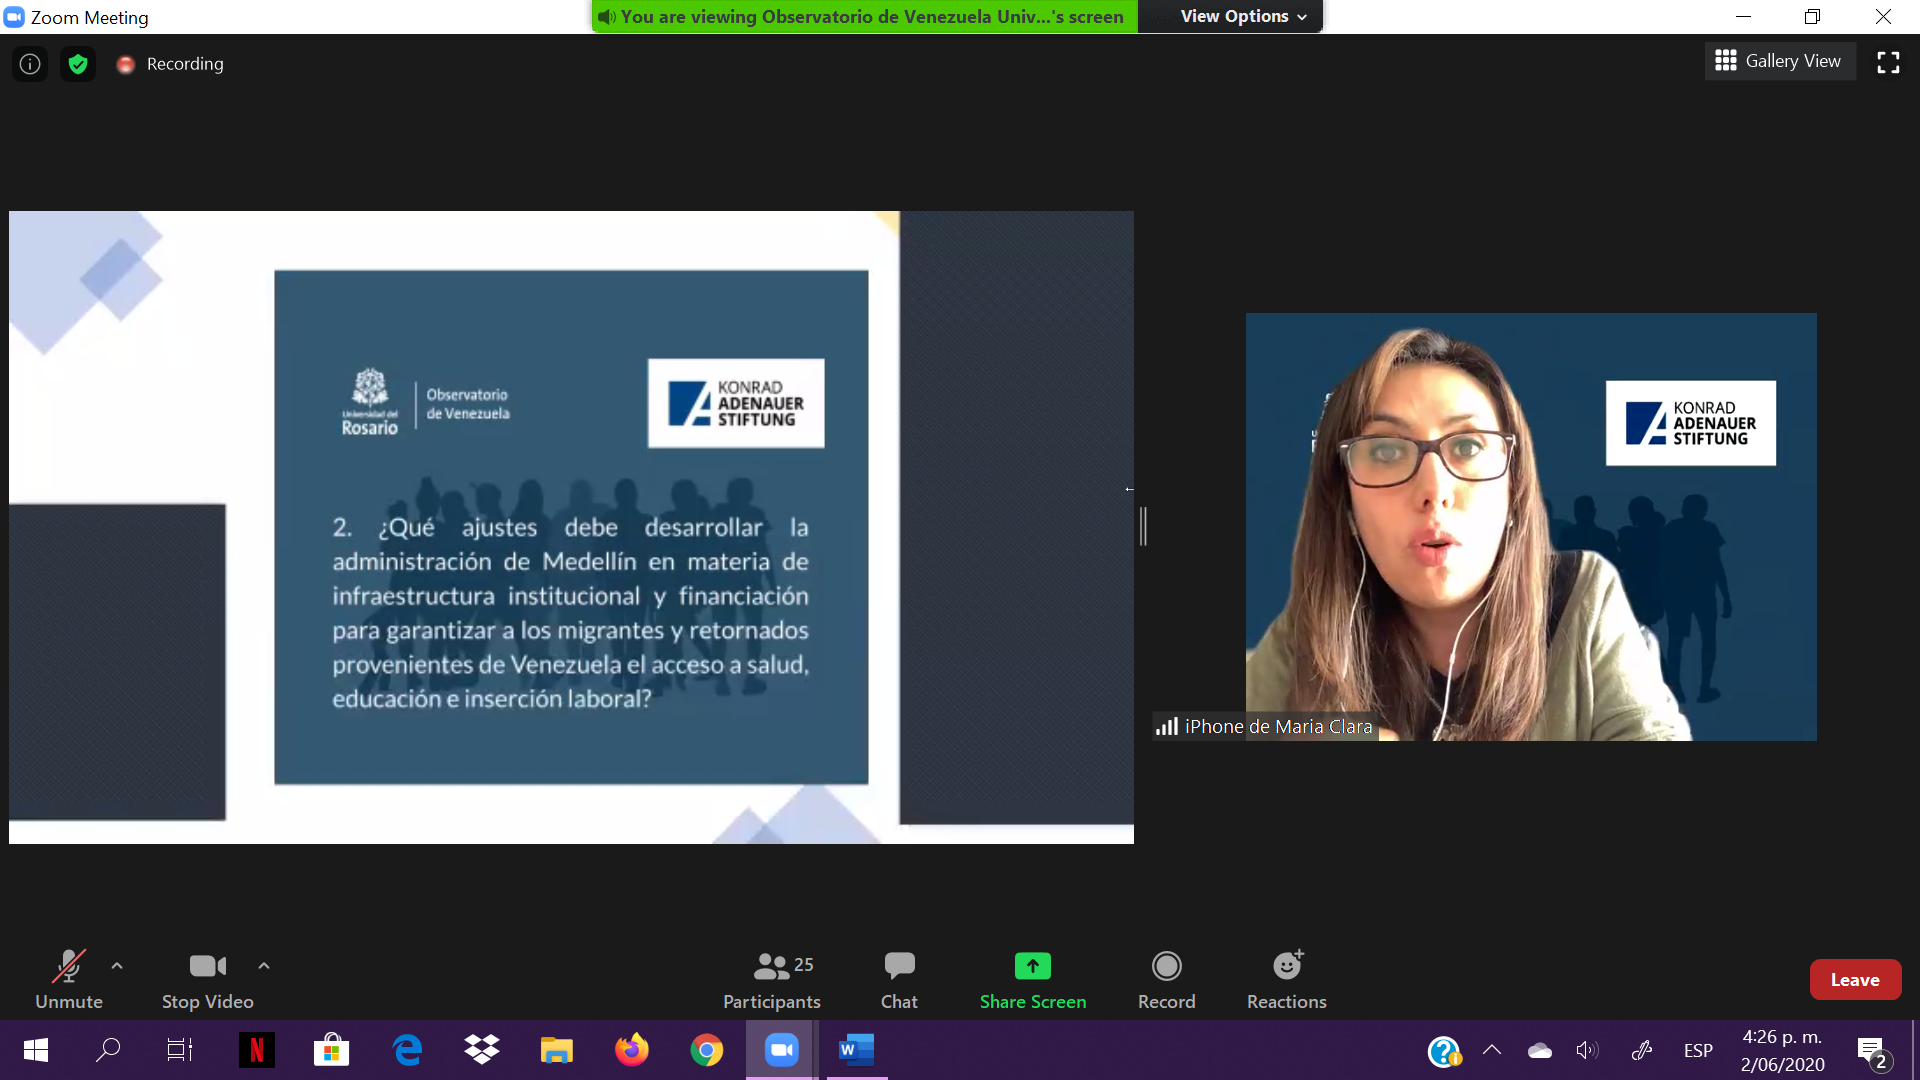Click the divider handle between screen and video
Image resolution: width=1920 pixels, height=1080 pixels.
click(x=1143, y=526)
